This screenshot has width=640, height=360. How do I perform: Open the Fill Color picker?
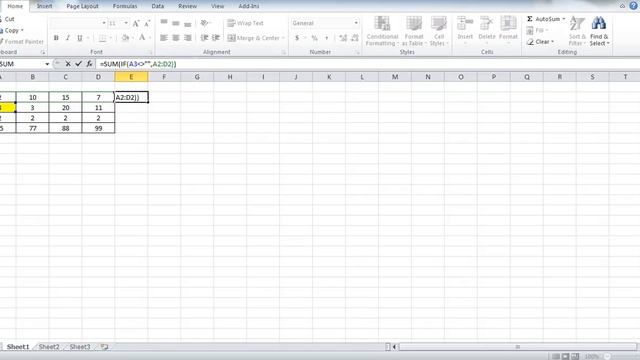pos(125,38)
